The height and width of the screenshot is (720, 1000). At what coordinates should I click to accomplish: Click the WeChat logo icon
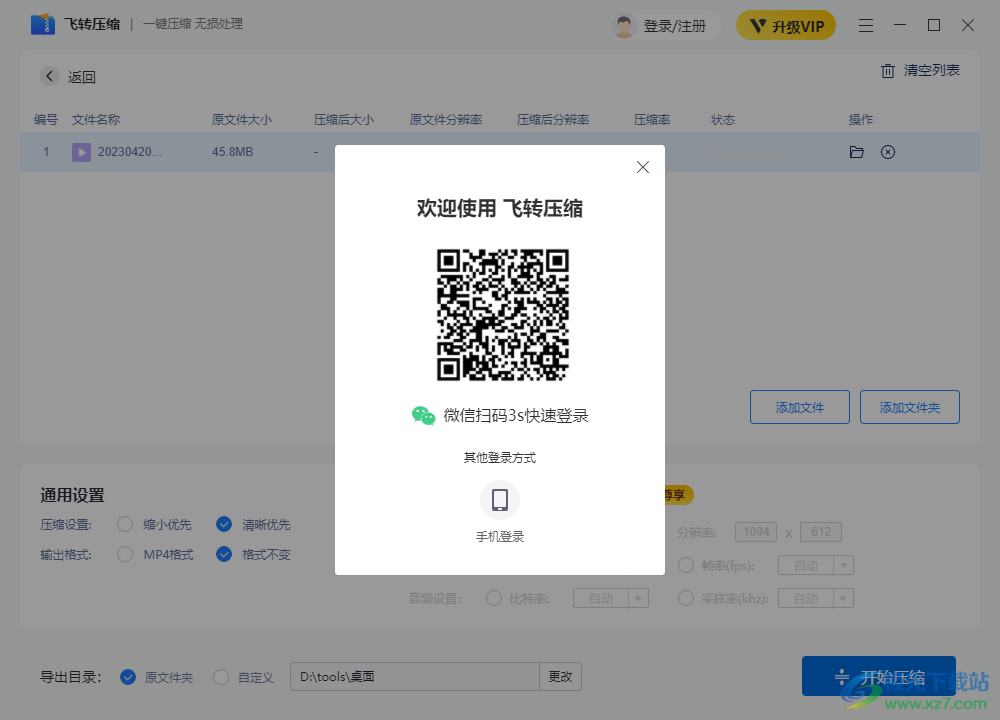[x=423, y=416]
